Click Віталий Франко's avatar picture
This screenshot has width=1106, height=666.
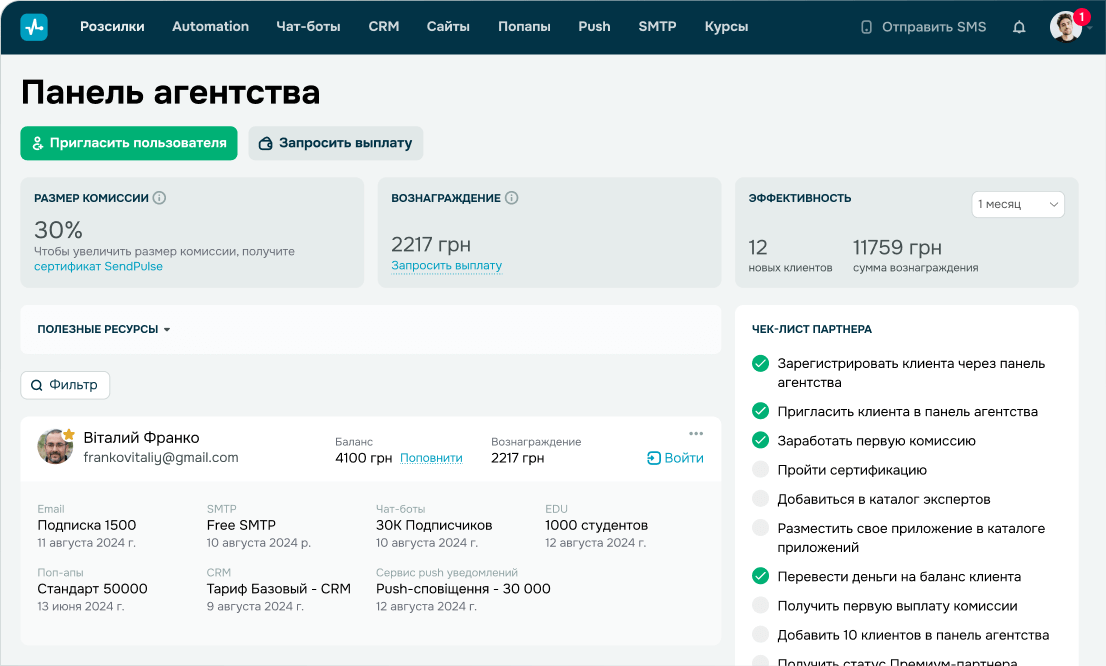pos(54,447)
